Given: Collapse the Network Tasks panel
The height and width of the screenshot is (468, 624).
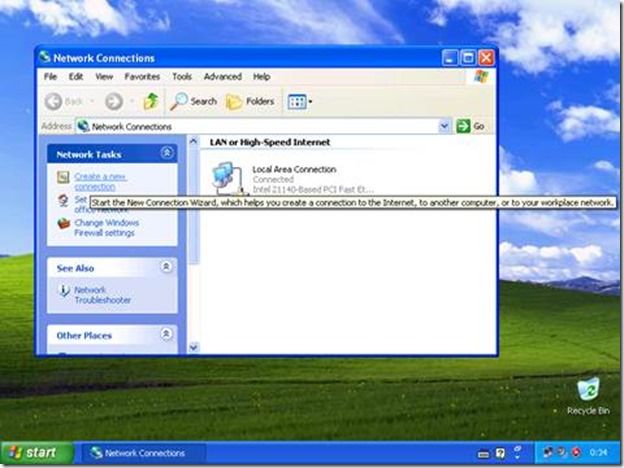Looking at the screenshot, I should [x=167, y=153].
